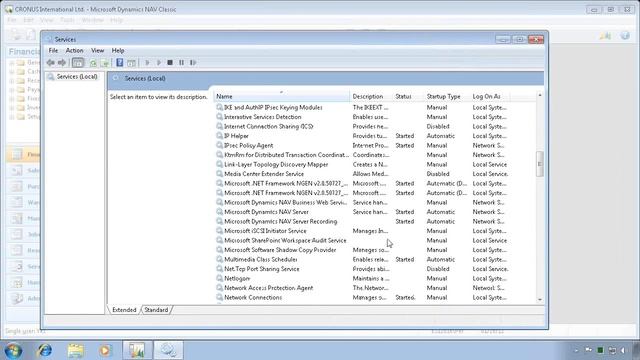Switch to Dynamics NAV taskbar button
The image size is (640, 360).
coord(137,350)
